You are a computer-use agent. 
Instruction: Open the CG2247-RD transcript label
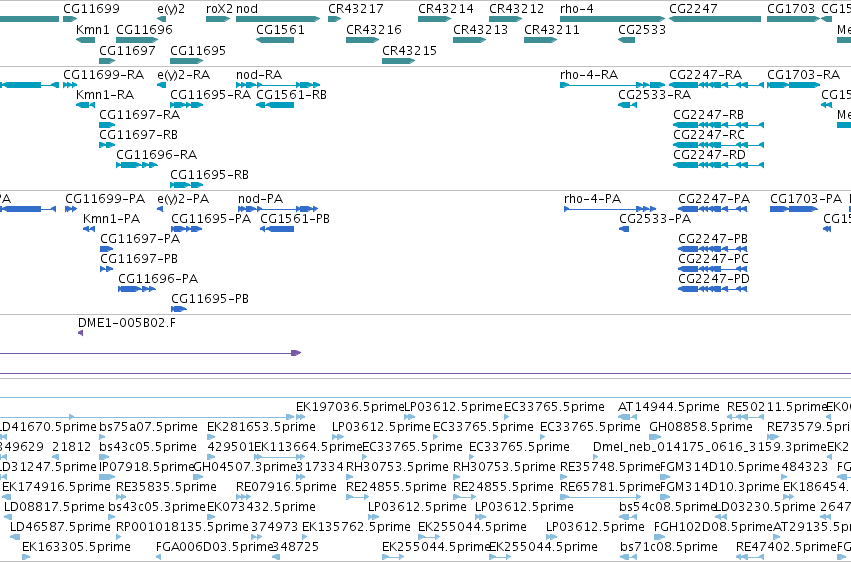click(709, 155)
